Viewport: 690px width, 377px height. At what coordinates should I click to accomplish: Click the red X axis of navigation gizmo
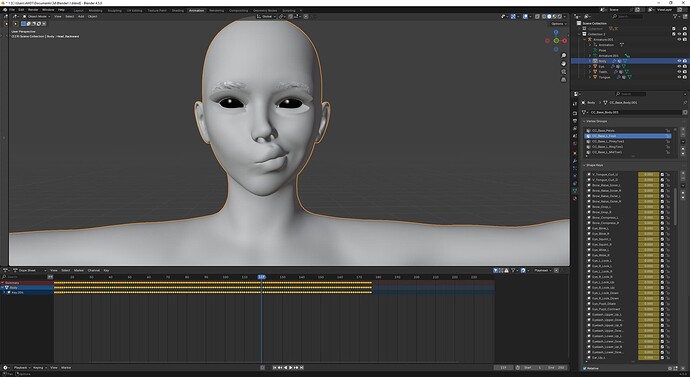click(x=565, y=41)
